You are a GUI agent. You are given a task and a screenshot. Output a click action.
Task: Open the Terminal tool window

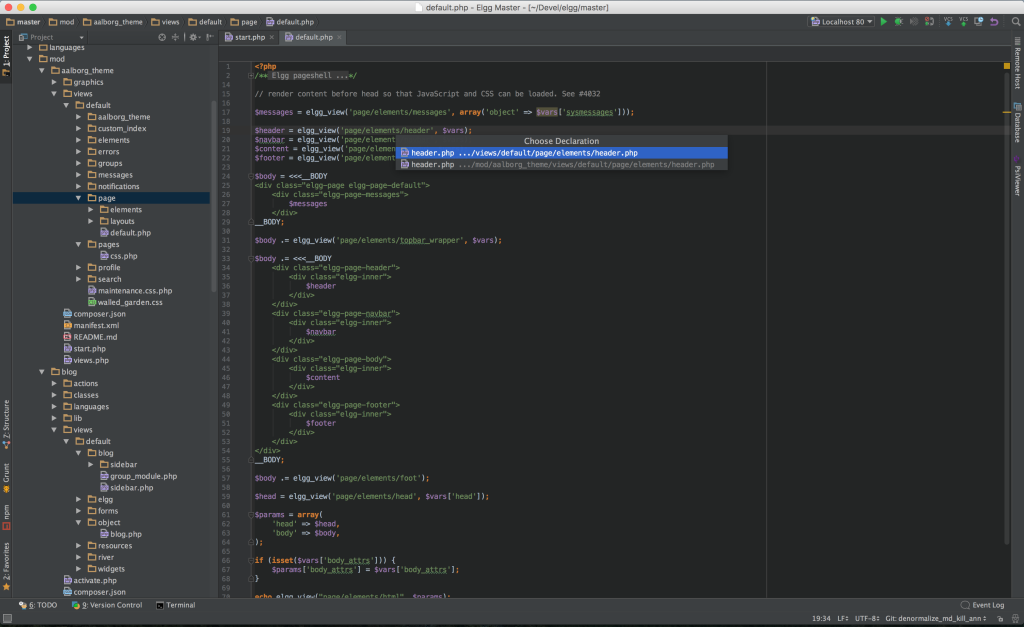176,605
